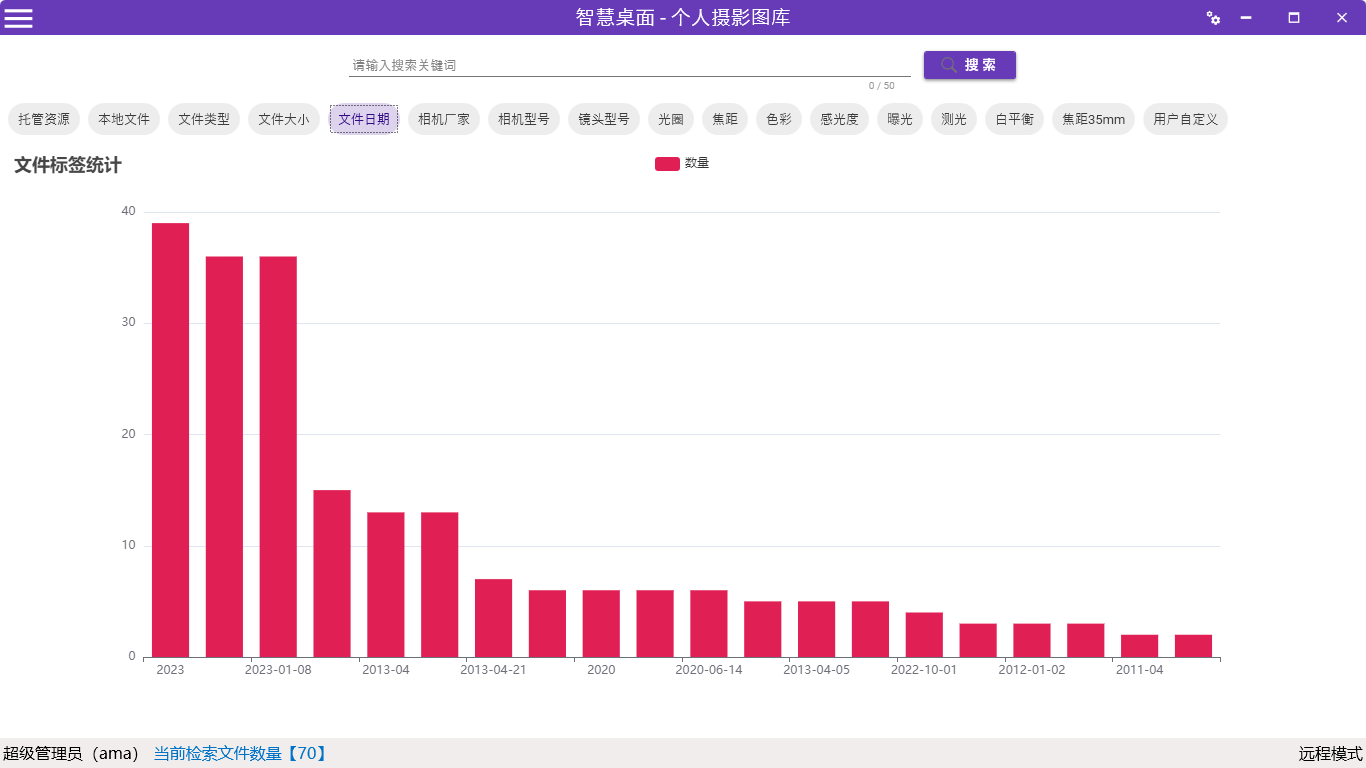The height and width of the screenshot is (768, 1366).
Task: Focus the keyword search input field
Action: click(628, 65)
